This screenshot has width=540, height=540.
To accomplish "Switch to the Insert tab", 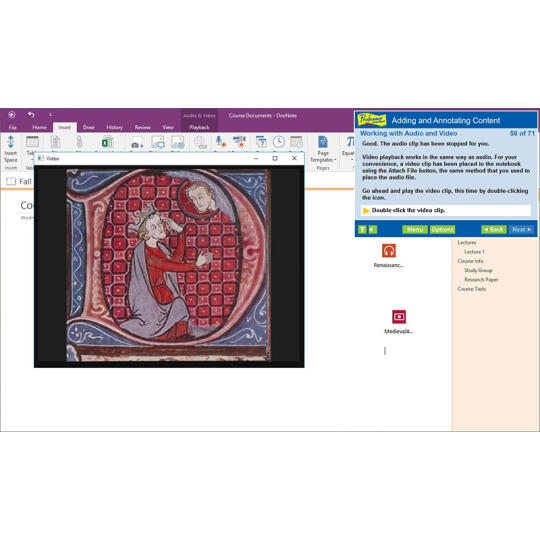I will point(64,127).
